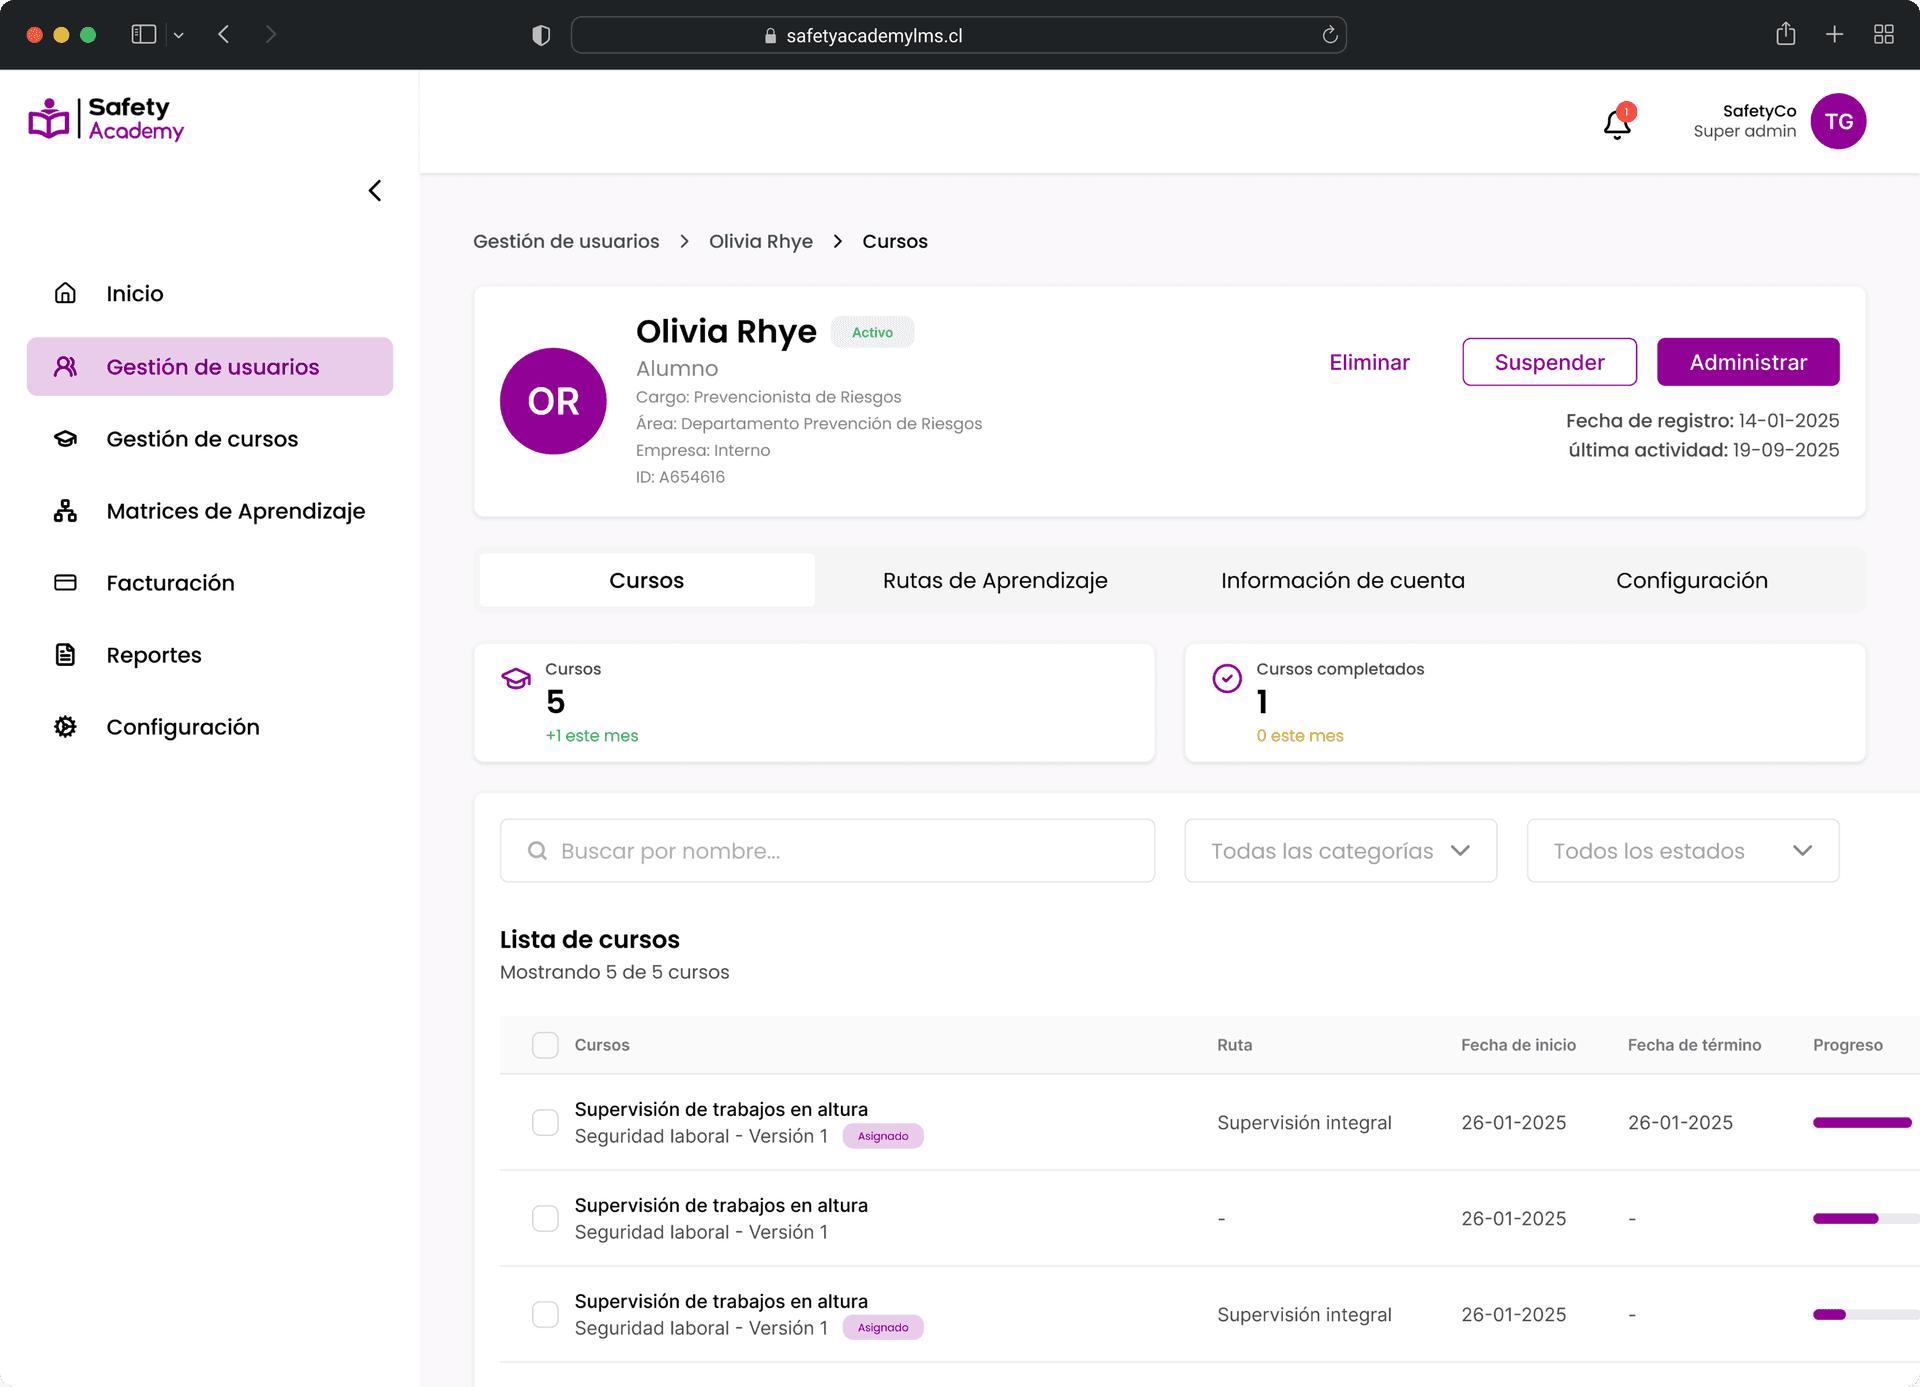This screenshot has height=1387, width=1920.
Task: Click the Suspender button
Action: 1549,362
